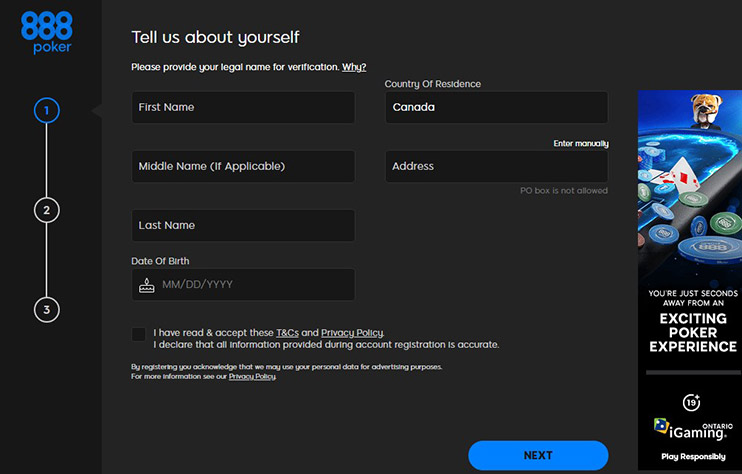The image size is (742, 474).
Task: Focus the Middle Name field
Action: pos(243,166)
